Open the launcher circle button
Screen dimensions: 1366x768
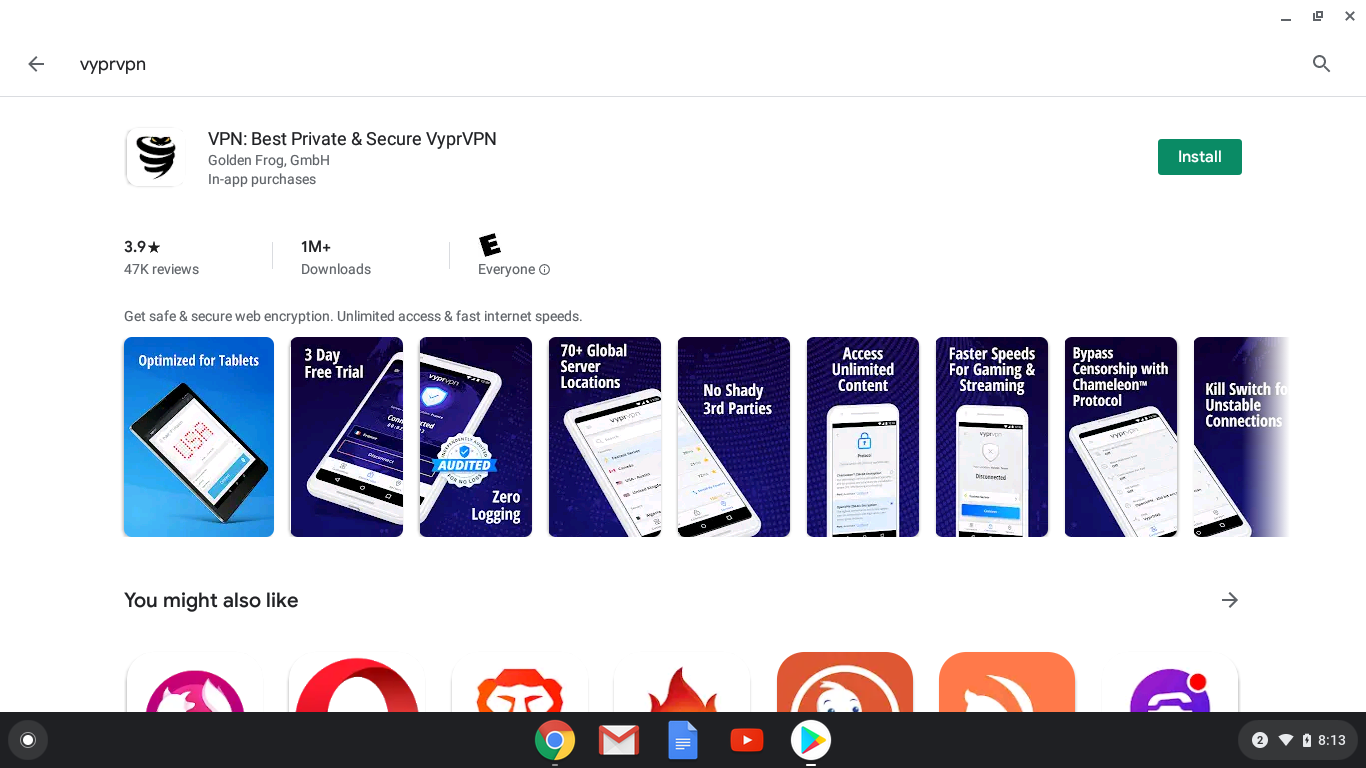tap(28, 740)
